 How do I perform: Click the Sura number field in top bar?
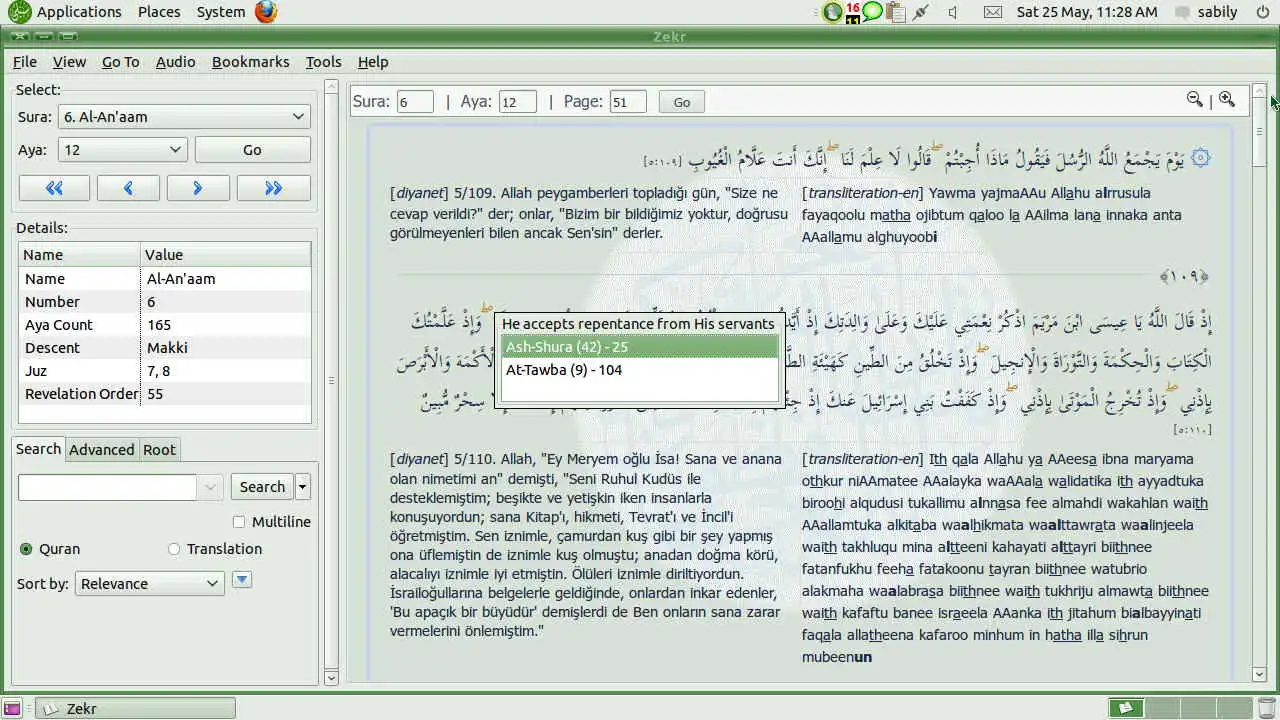click(x=415, y=102)
